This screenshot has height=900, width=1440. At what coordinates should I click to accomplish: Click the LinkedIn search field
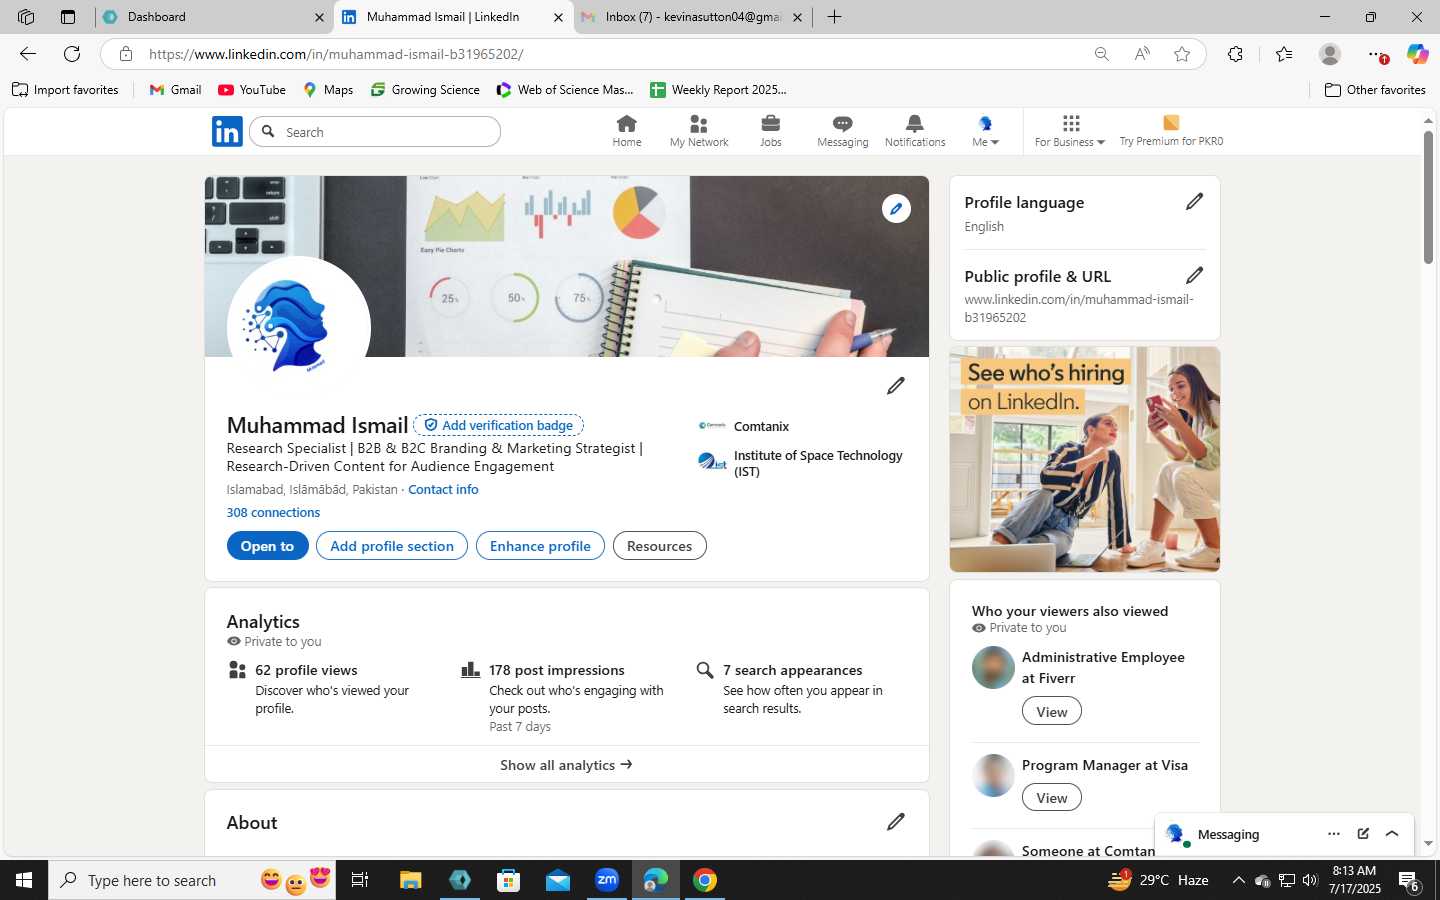[375, 131]
